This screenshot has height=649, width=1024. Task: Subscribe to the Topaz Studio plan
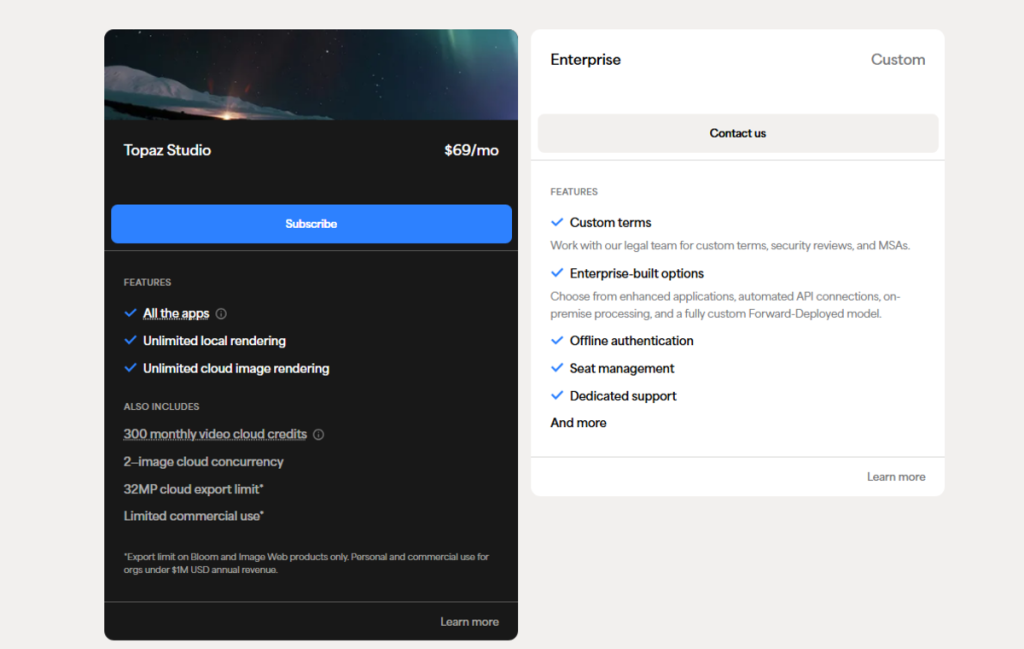click(x=312, y=224)
